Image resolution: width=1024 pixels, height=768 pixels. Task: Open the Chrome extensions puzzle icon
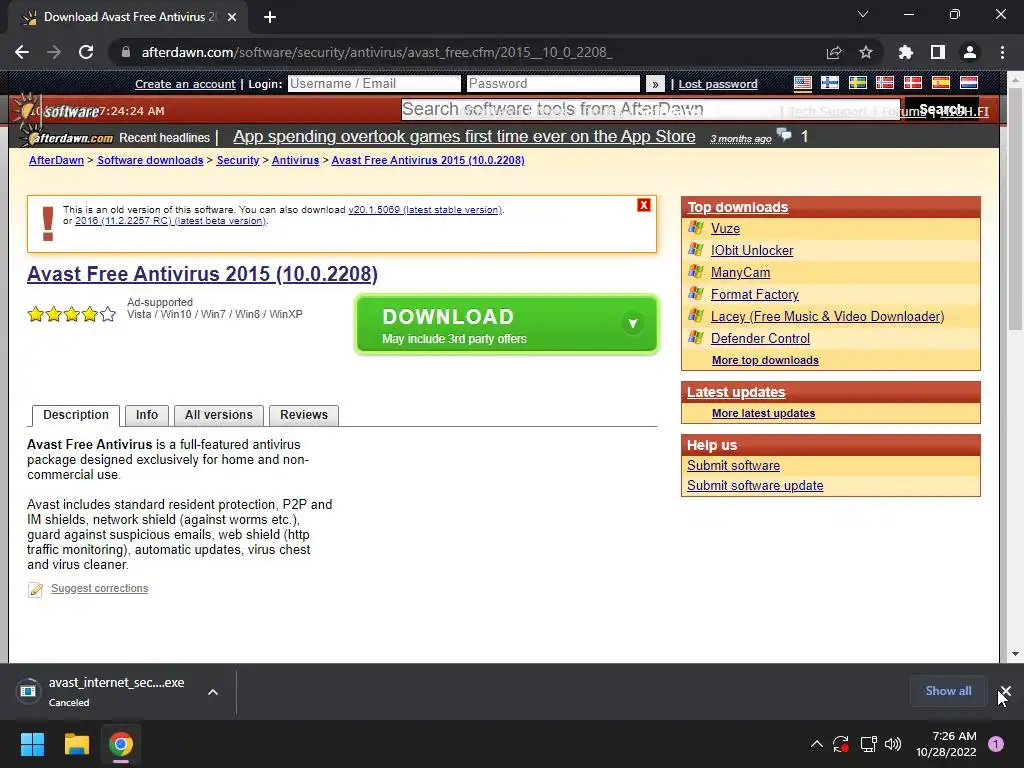tap(906, 52)
